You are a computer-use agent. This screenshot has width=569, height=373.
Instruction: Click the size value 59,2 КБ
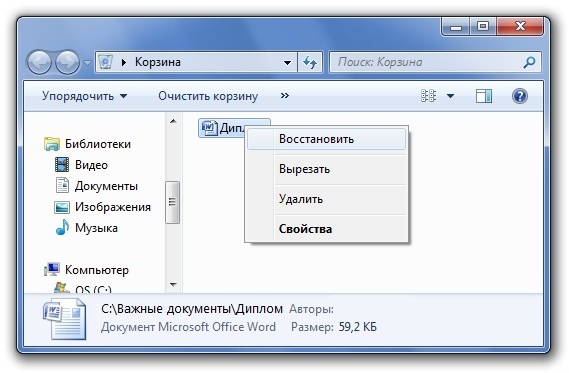(358, 327)
